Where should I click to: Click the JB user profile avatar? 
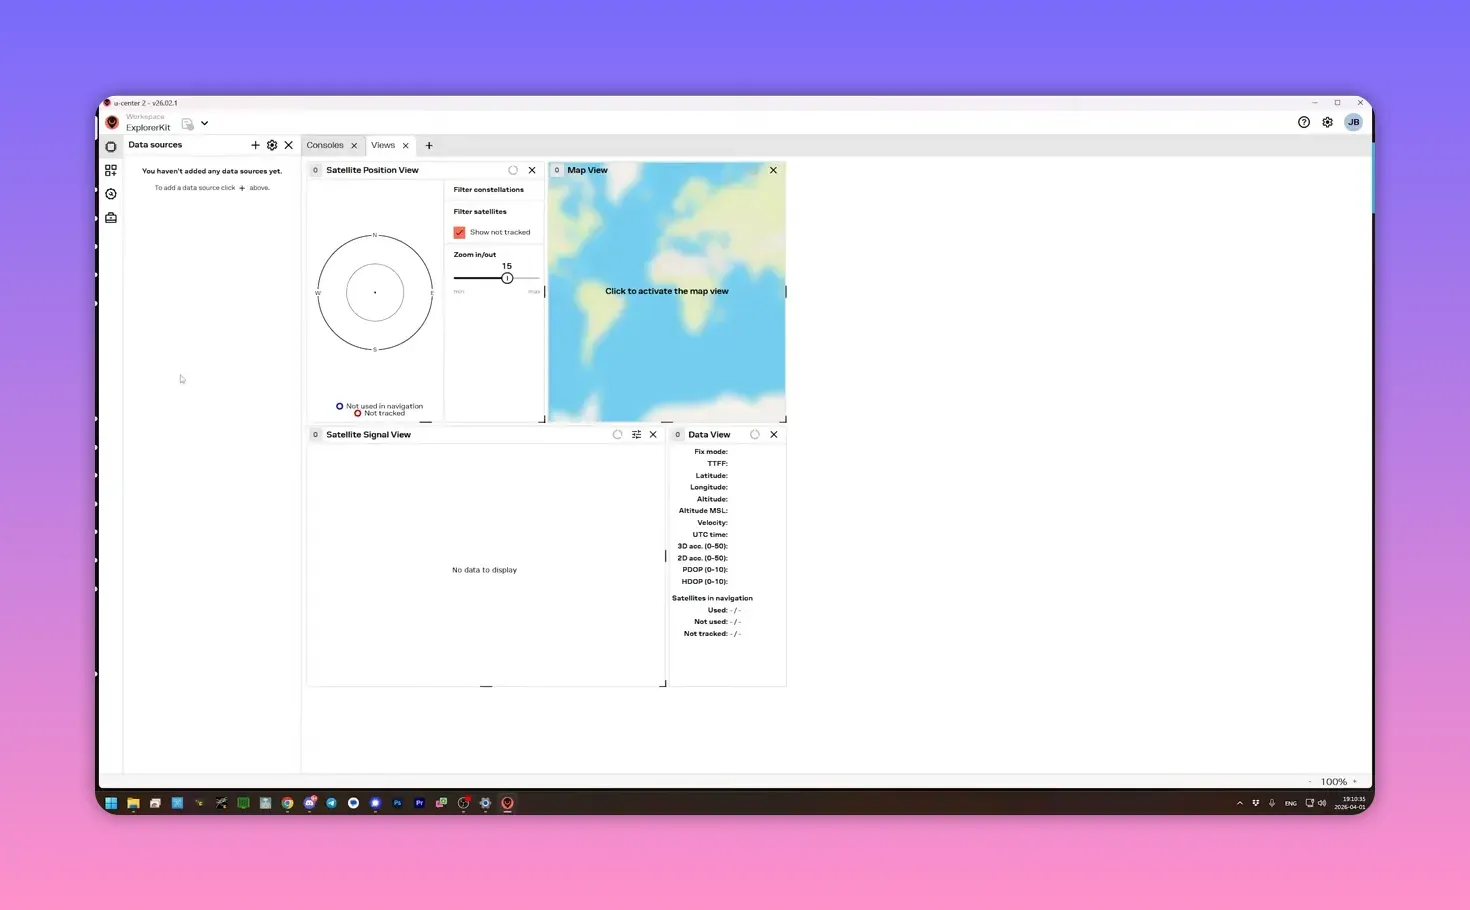coord(1353,122)
